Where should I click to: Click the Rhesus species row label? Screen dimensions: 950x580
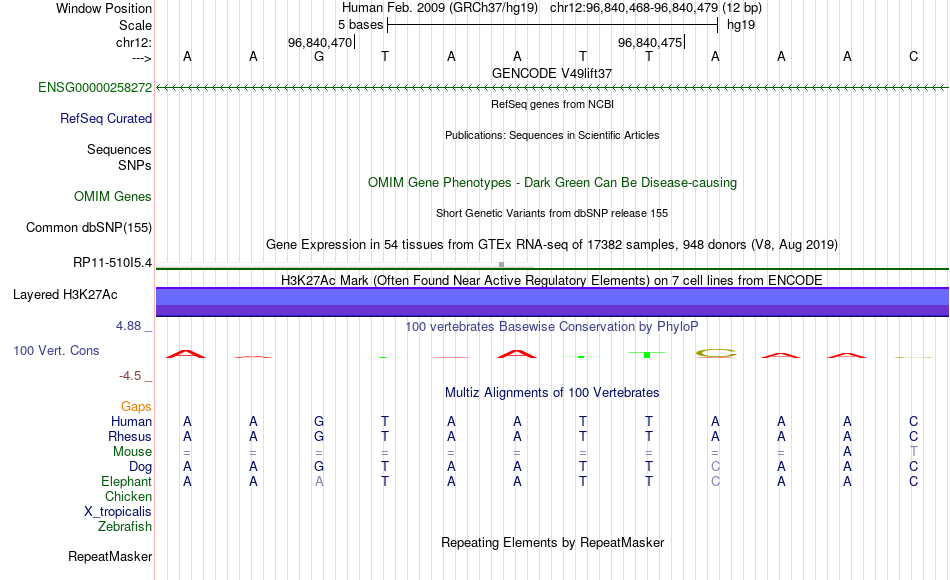point(130,436)
